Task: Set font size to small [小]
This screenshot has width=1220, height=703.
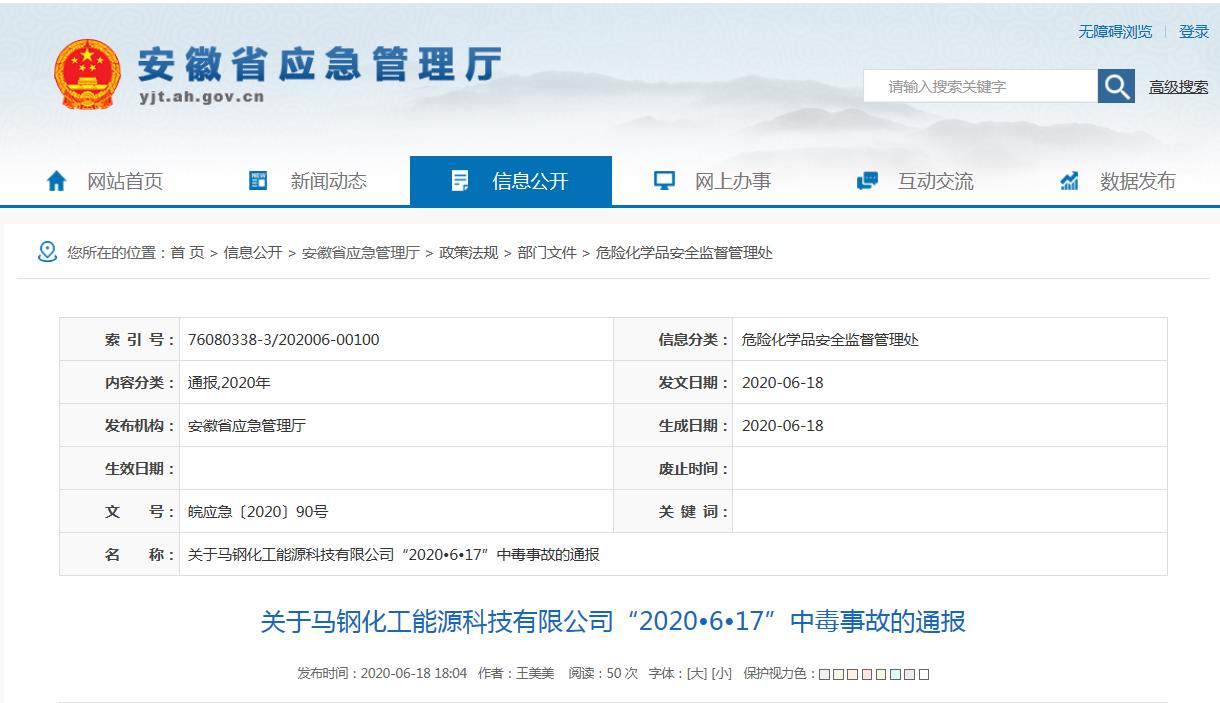Action: [721, 674]
